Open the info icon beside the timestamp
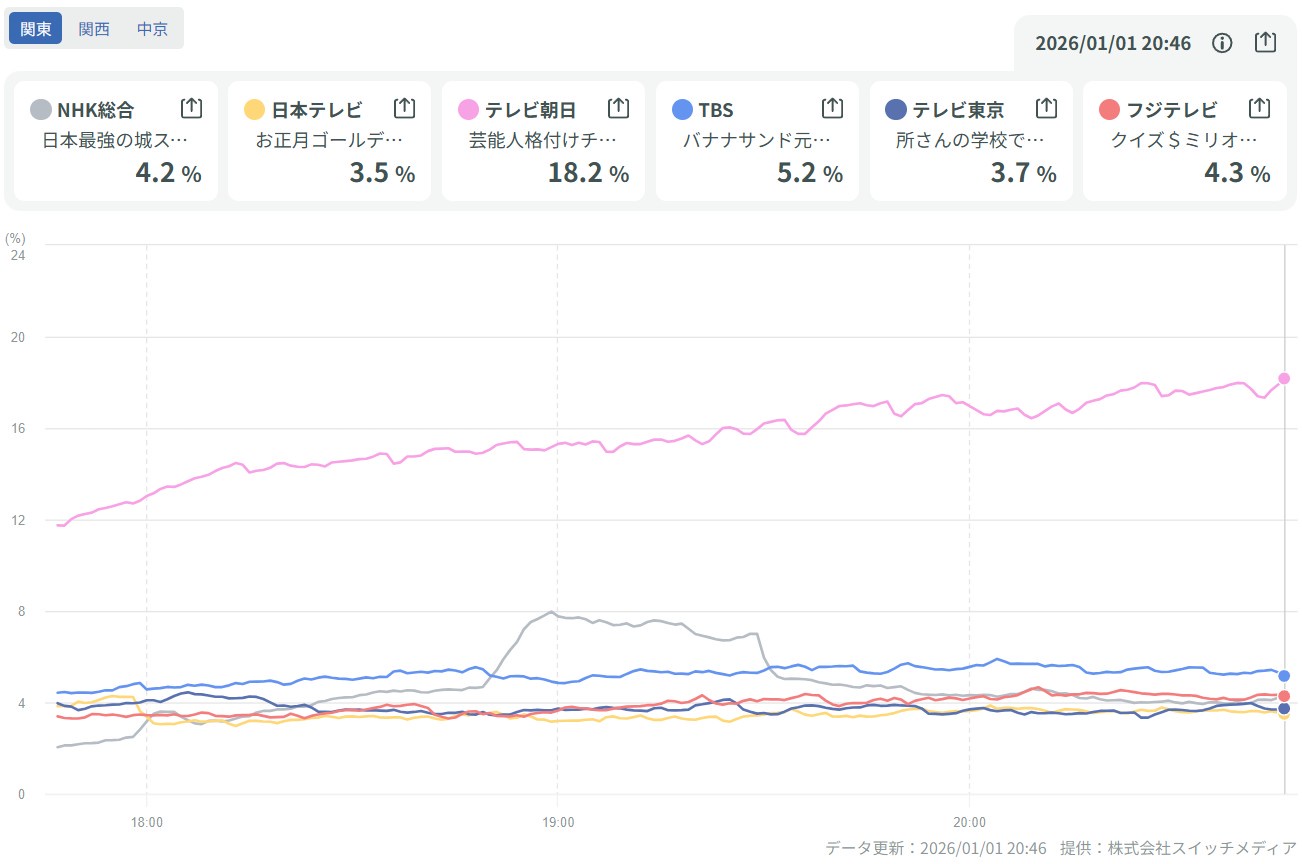This screenshot has width=1302, height=864. [x=1222, y=42]
